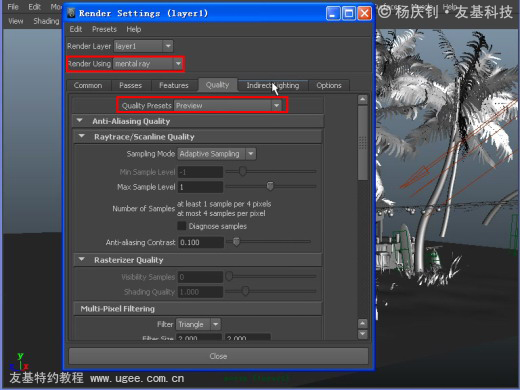Open the Sampling Mode dropdown

pyautogui.click(x=217, y=154)
